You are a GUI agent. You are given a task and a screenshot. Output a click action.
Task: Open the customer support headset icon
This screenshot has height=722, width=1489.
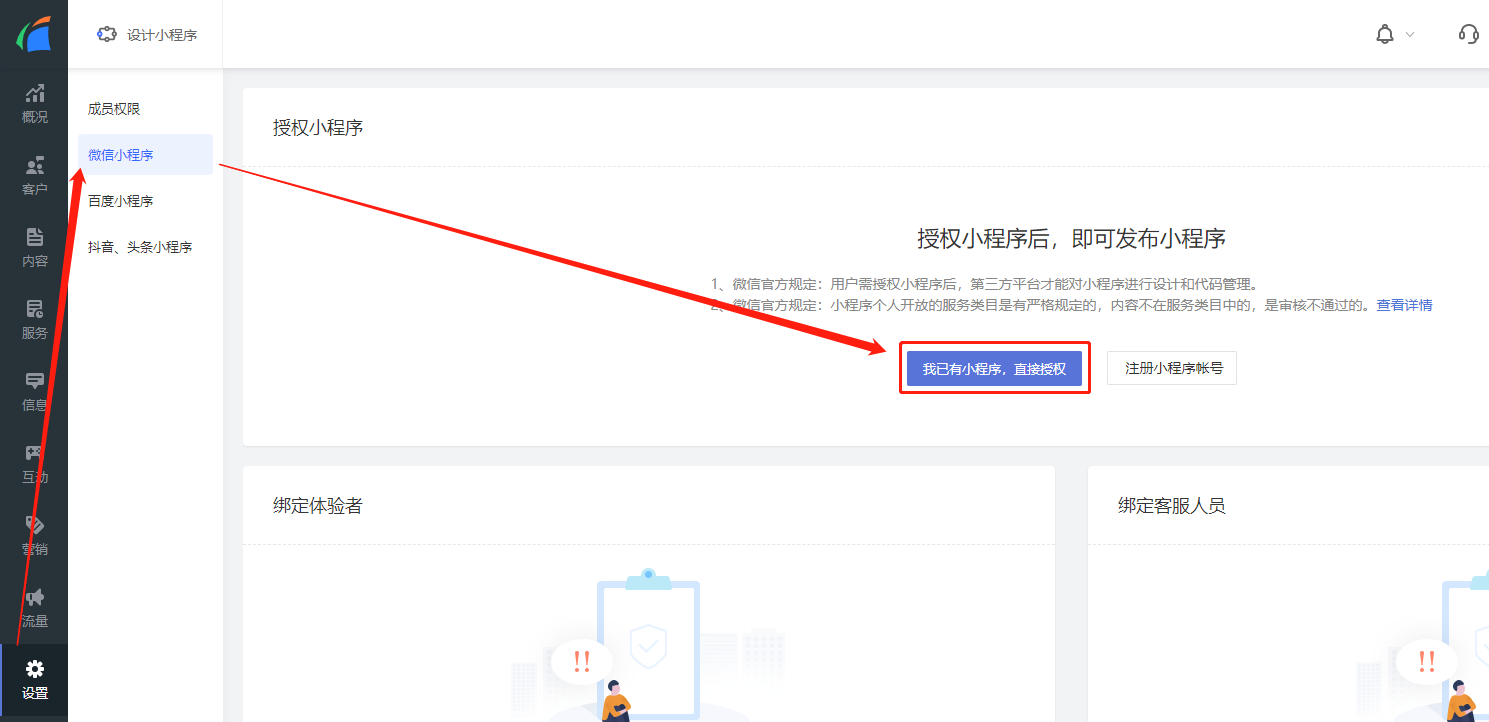(1468, 34)
